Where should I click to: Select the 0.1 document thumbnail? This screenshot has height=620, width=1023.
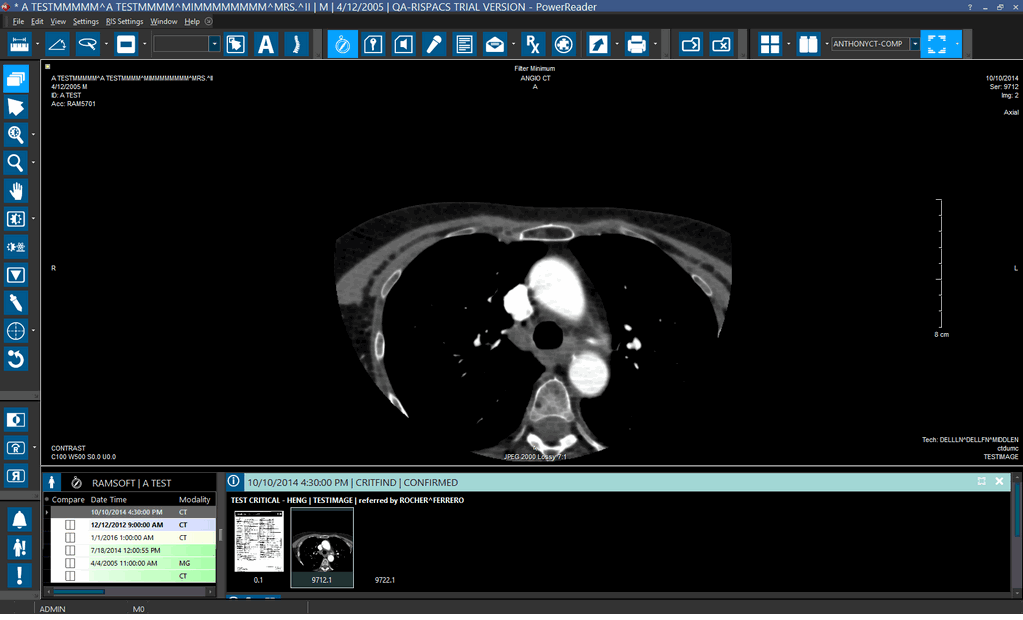(x=258, y=543)
